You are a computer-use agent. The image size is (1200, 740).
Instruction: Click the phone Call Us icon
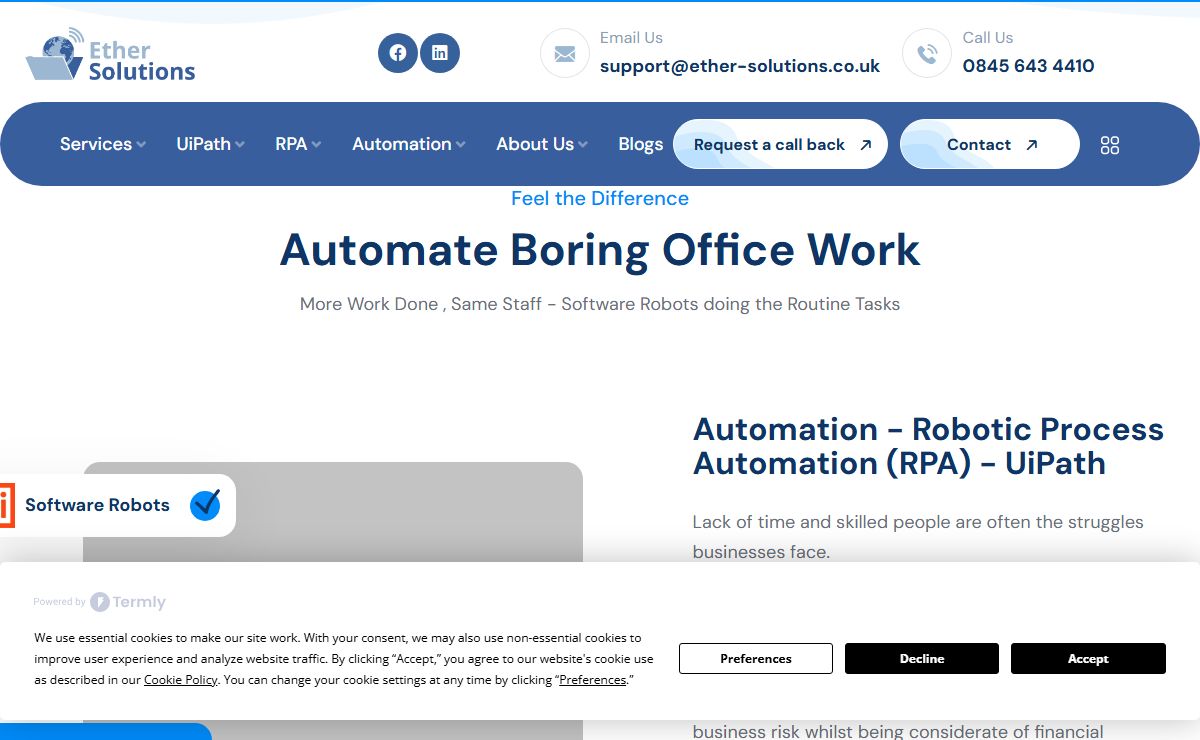coord(927,53)
